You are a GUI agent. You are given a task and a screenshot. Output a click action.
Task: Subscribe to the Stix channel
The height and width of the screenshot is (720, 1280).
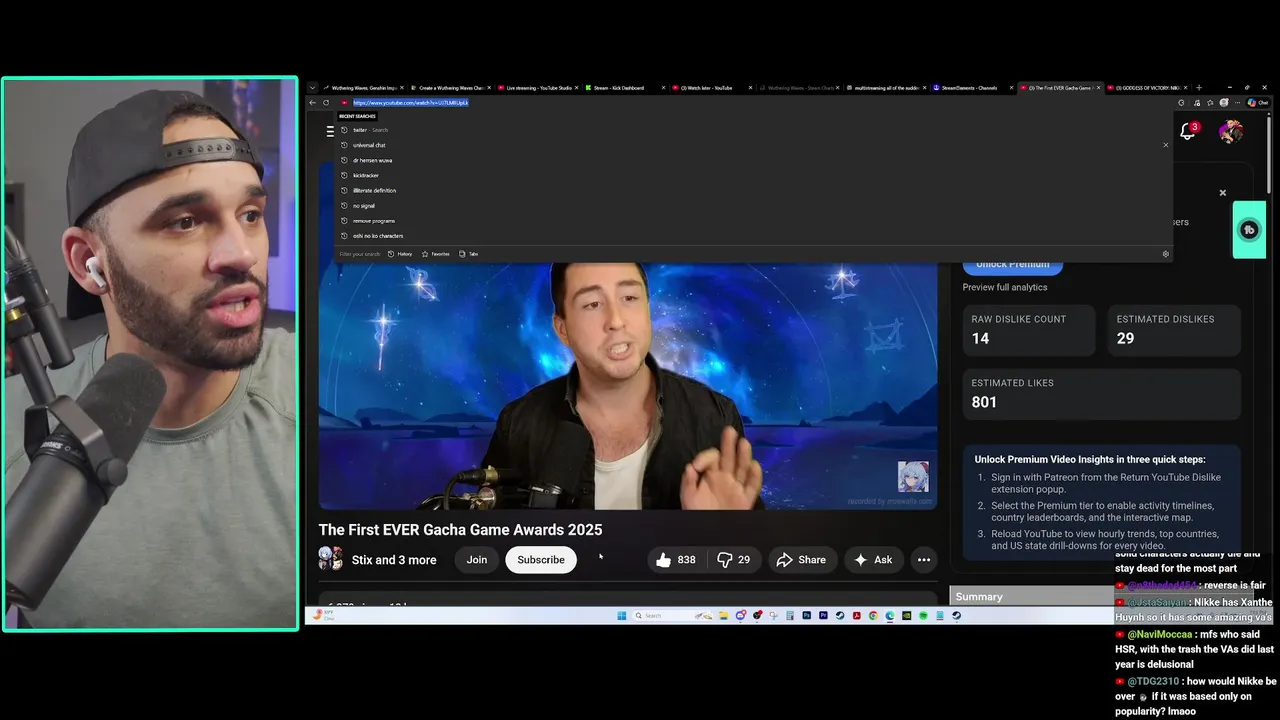pyautogui.click(x=541, y=560)
